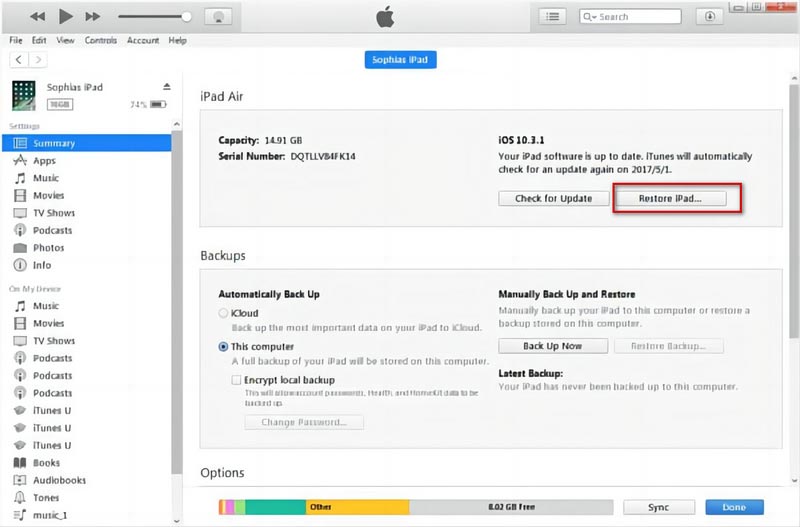Click the main pane vertical scrollbar

pyautogui.click(x=794, y=211)
